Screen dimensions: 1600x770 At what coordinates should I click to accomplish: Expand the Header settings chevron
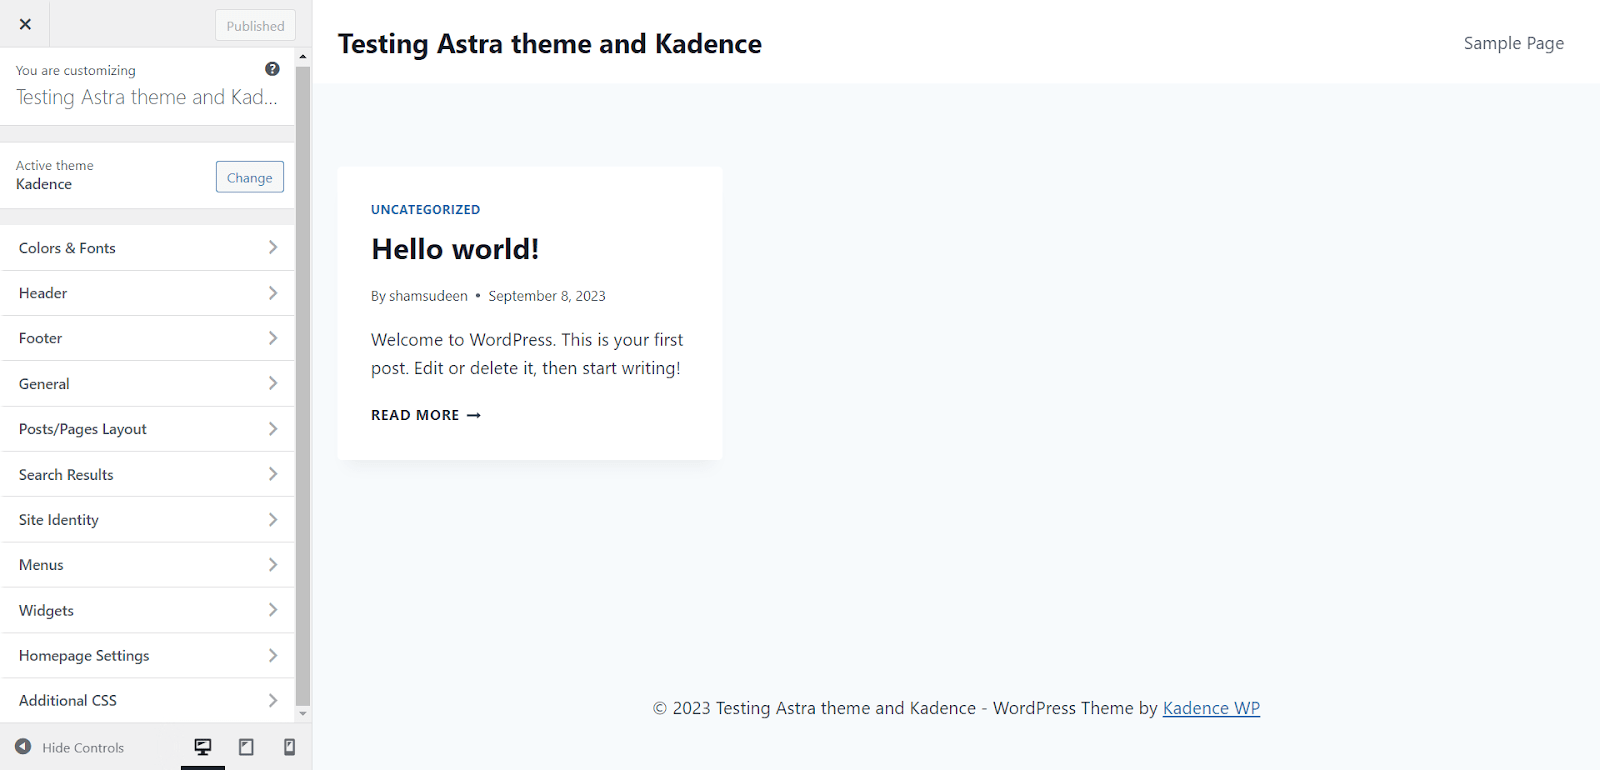coord(273,293)
